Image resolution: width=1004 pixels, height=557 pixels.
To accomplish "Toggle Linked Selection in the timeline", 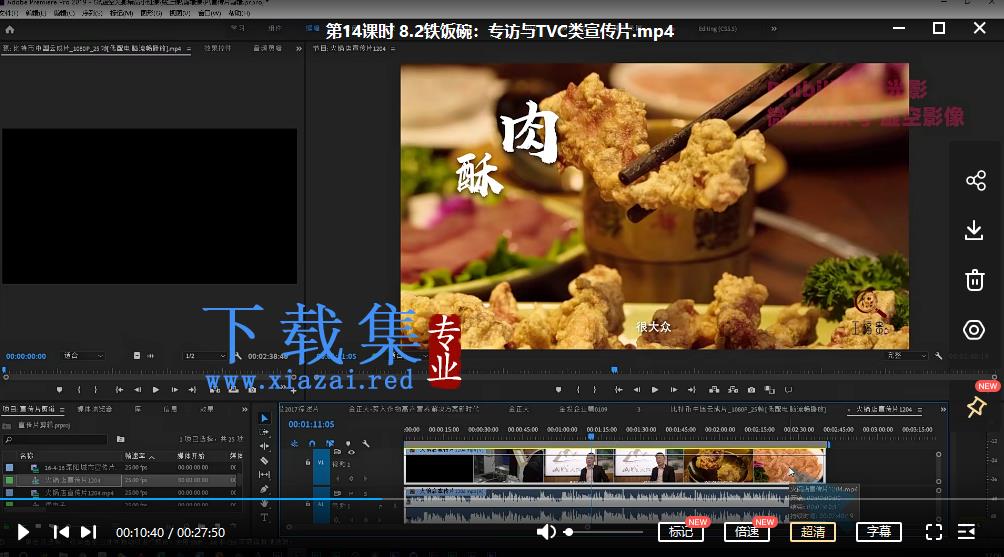I will pyautogui.click(x=330, y=443).
